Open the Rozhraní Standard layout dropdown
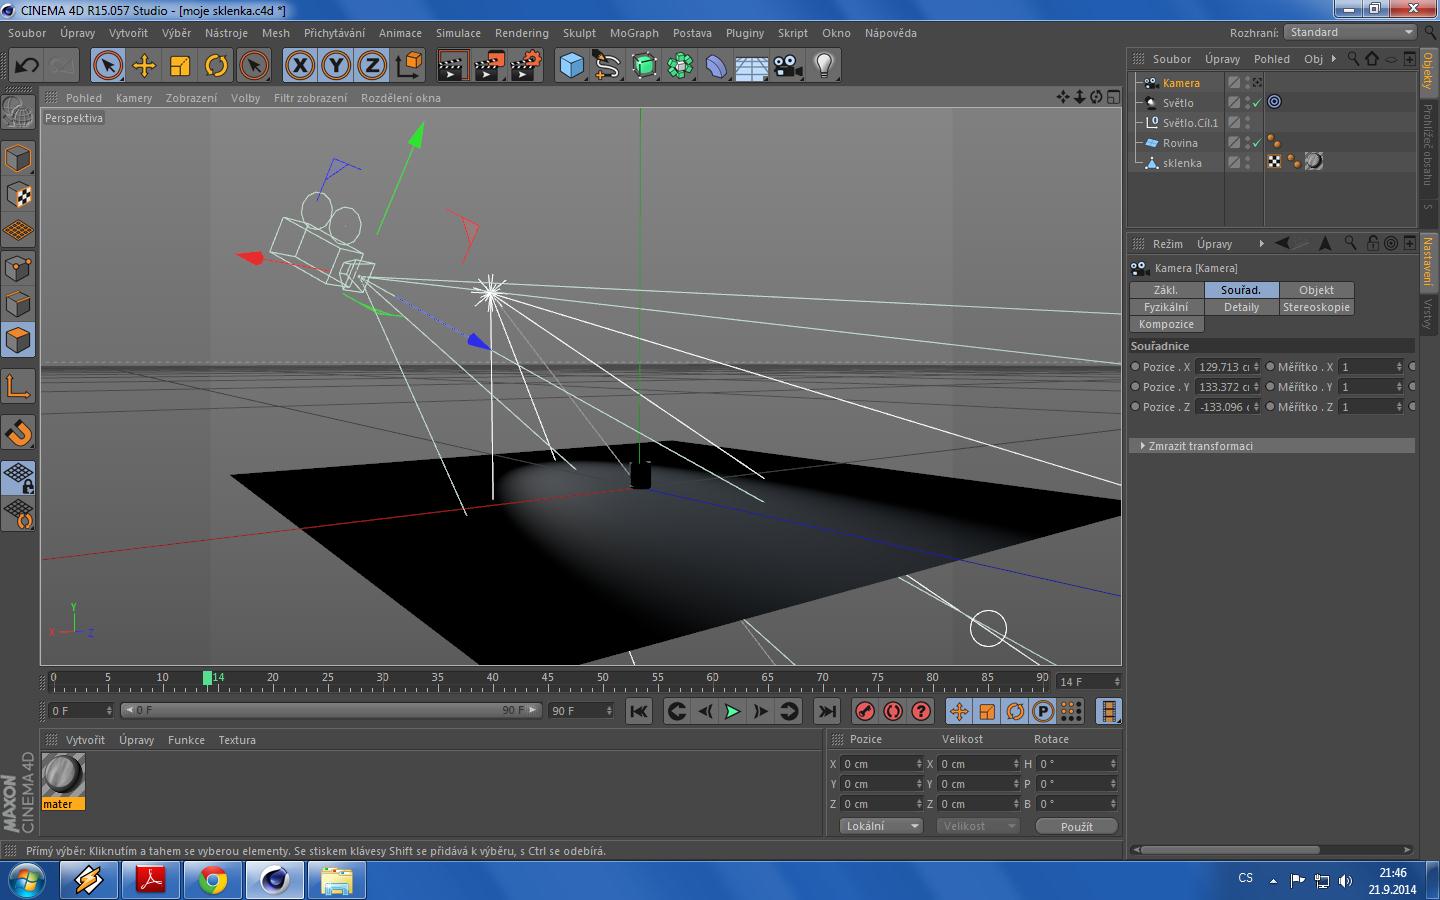1440x900 pixels. [1349, 33]
